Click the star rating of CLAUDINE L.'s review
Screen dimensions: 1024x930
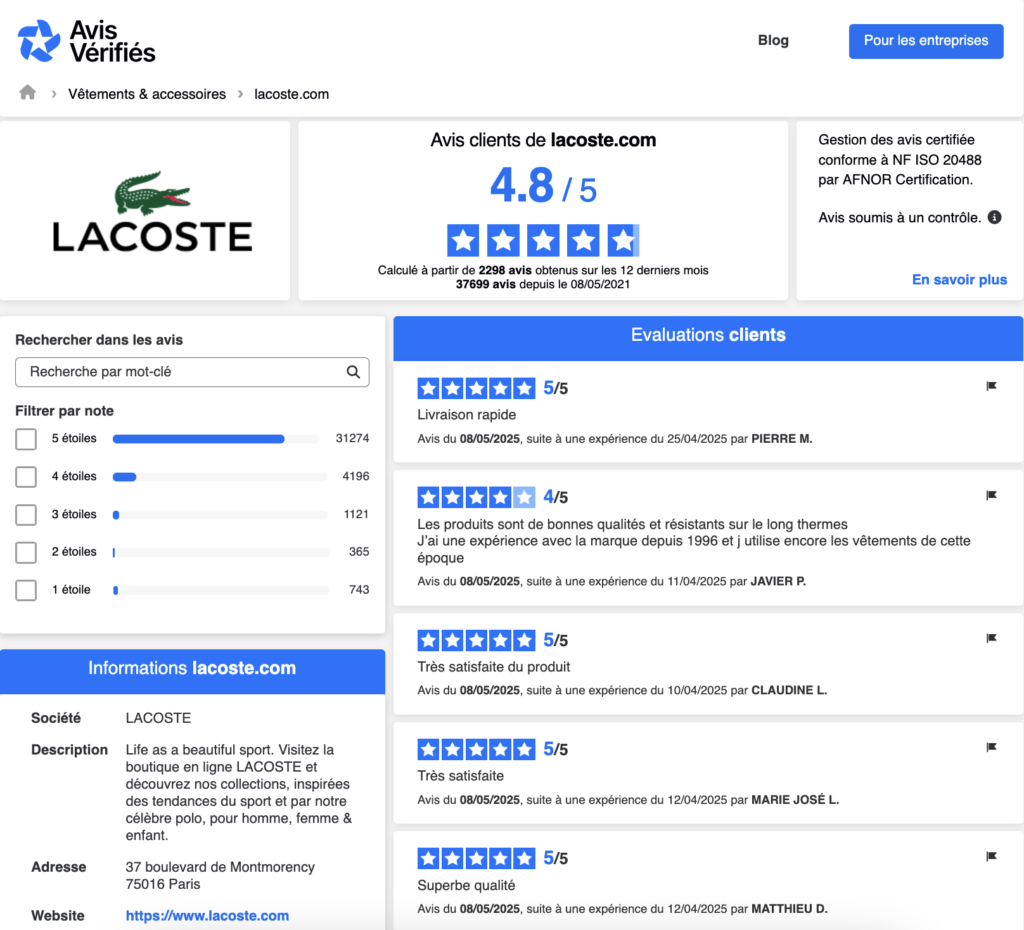pyautogui.click(x=476, y=640)
